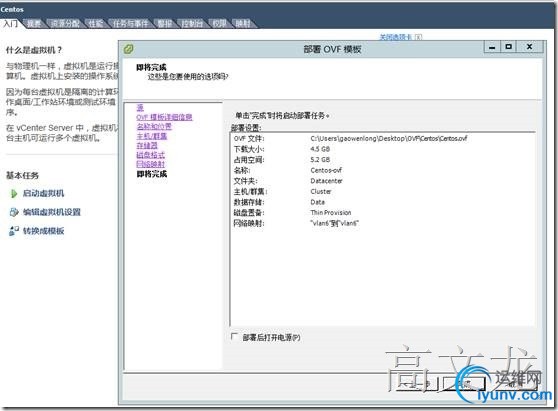The width and height of the screenshot is (558, 411).
Task: Click the Data datastore value
Action: (317, 202)
